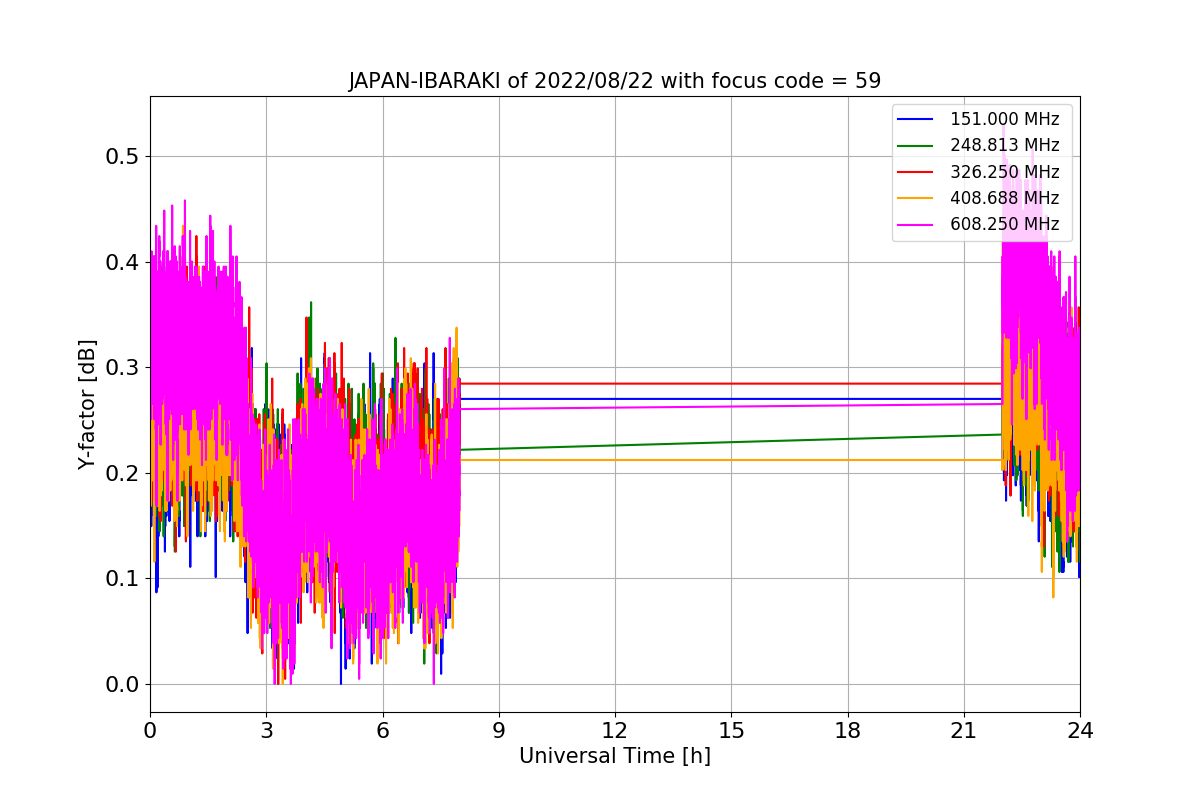Click the x-axis tick label 18
The width and height of the screenshot is (1200, 800).
point(847,730)
